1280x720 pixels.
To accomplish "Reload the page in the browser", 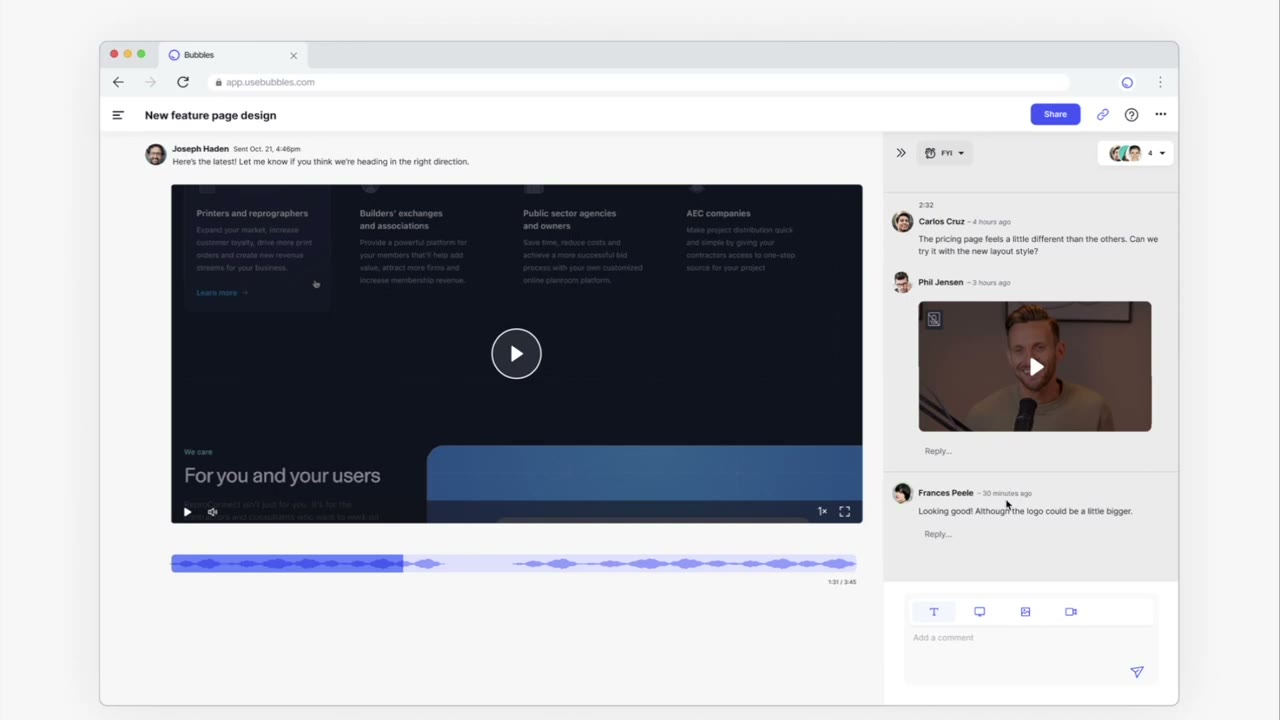I will (183, 82).
